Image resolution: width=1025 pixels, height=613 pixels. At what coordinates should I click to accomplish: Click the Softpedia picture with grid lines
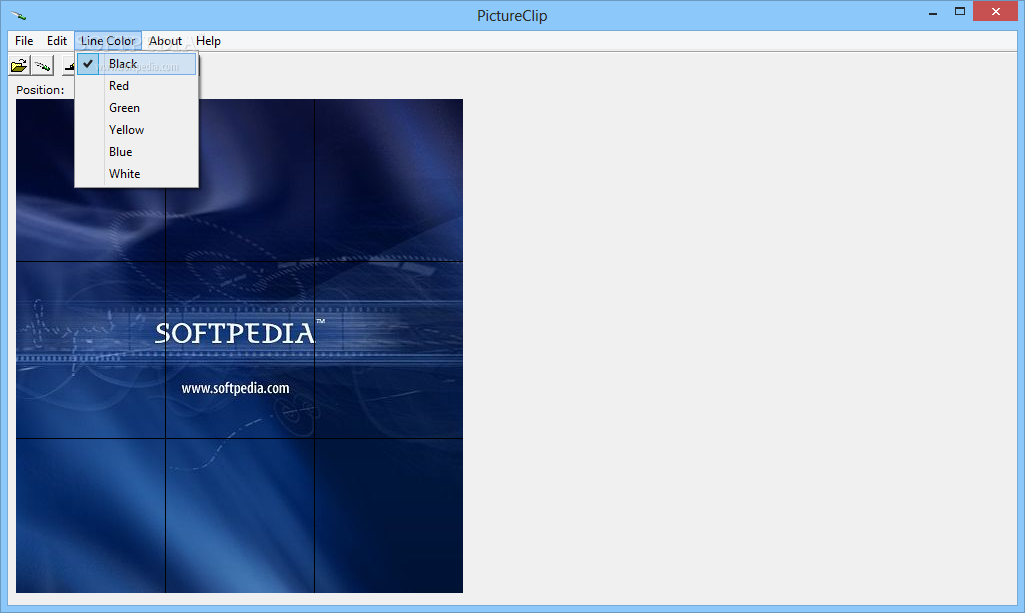click(x=239, y=346)
